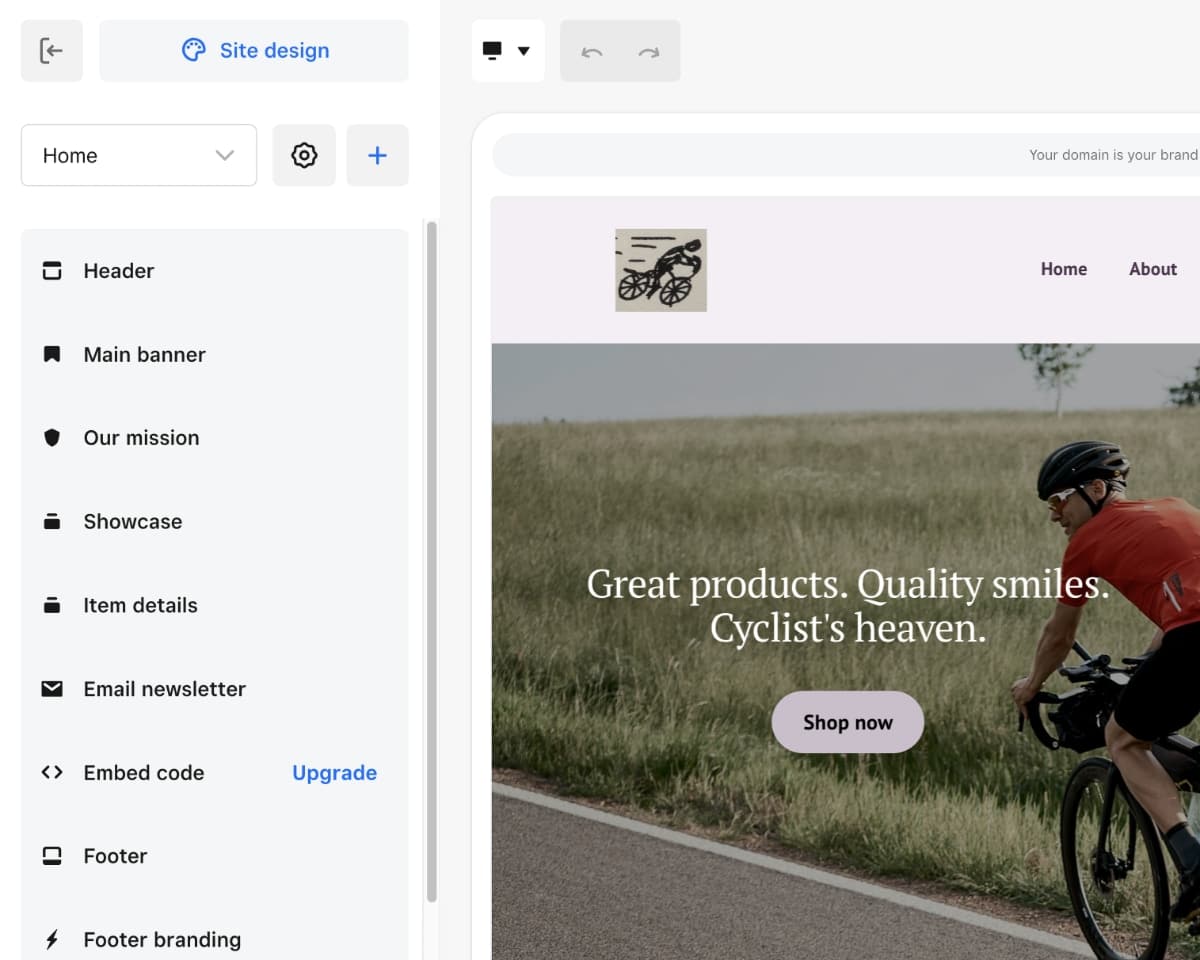Click Home in the preview navigation

coord(1064,269)
